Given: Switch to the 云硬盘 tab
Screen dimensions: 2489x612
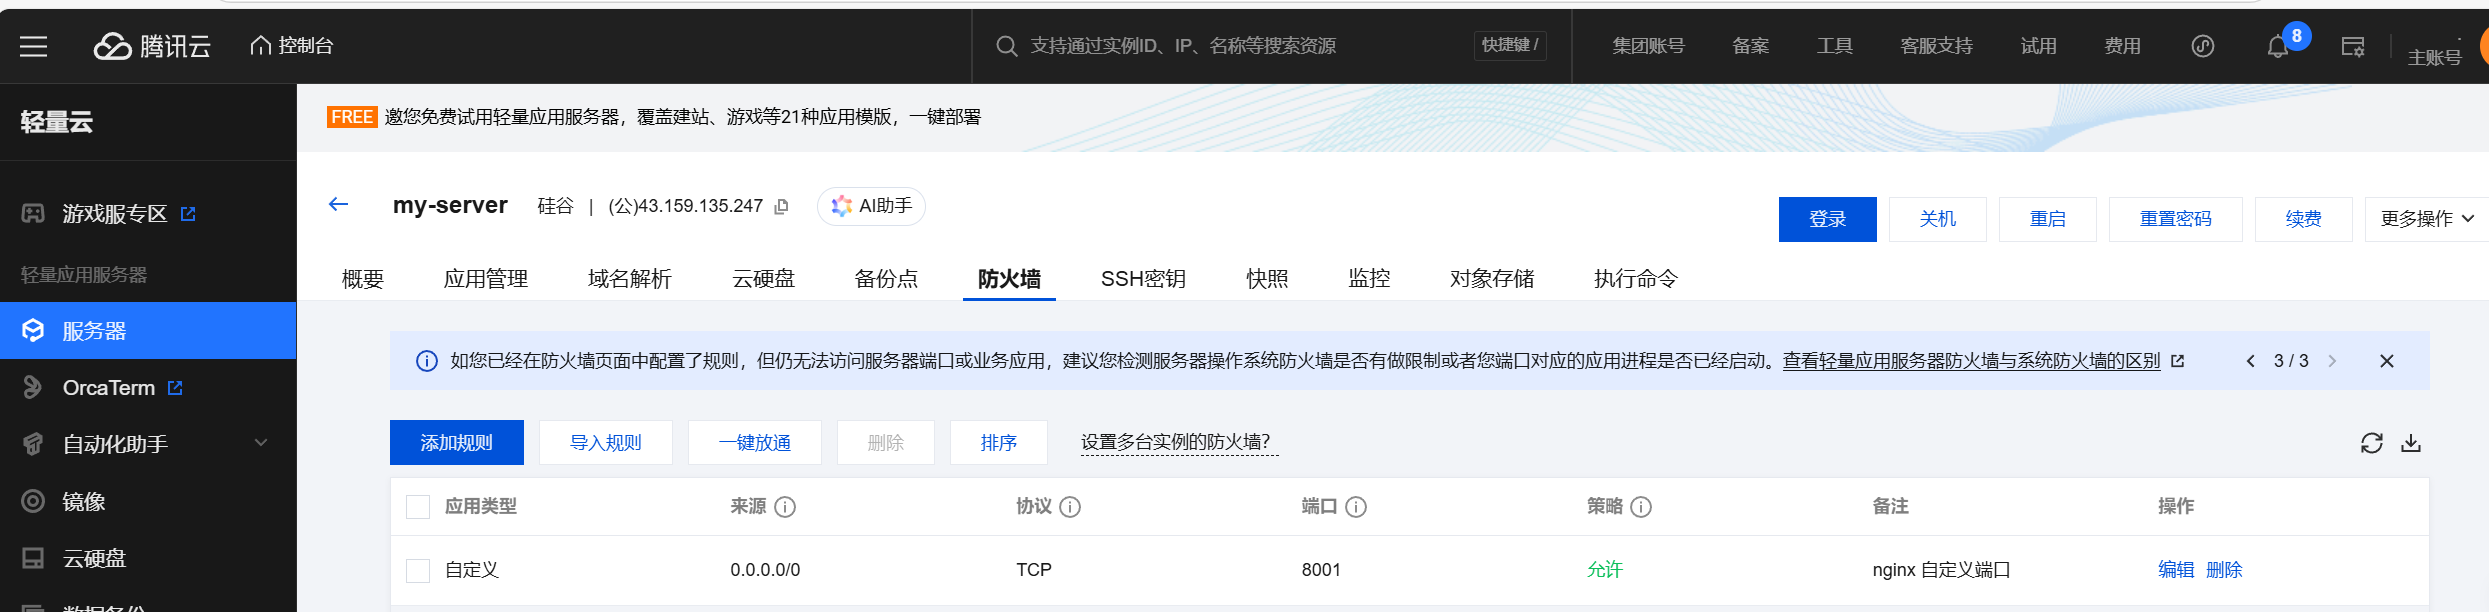Looking at the screenshot, I should [x=763, y=279].
